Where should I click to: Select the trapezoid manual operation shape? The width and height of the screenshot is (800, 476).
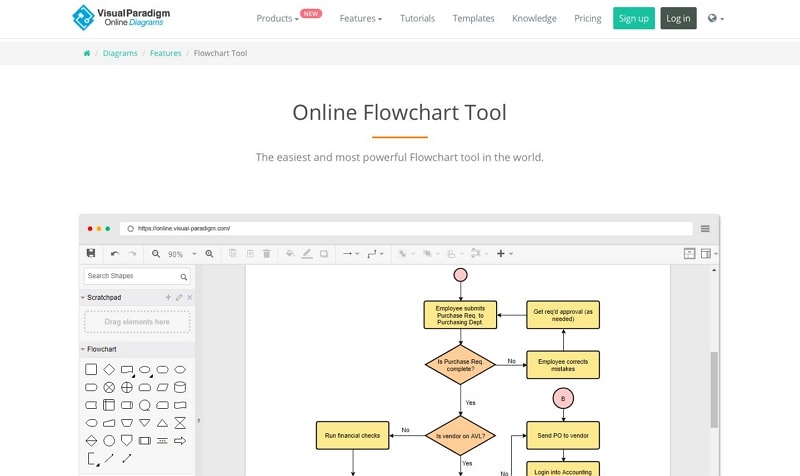coord(127,422)
